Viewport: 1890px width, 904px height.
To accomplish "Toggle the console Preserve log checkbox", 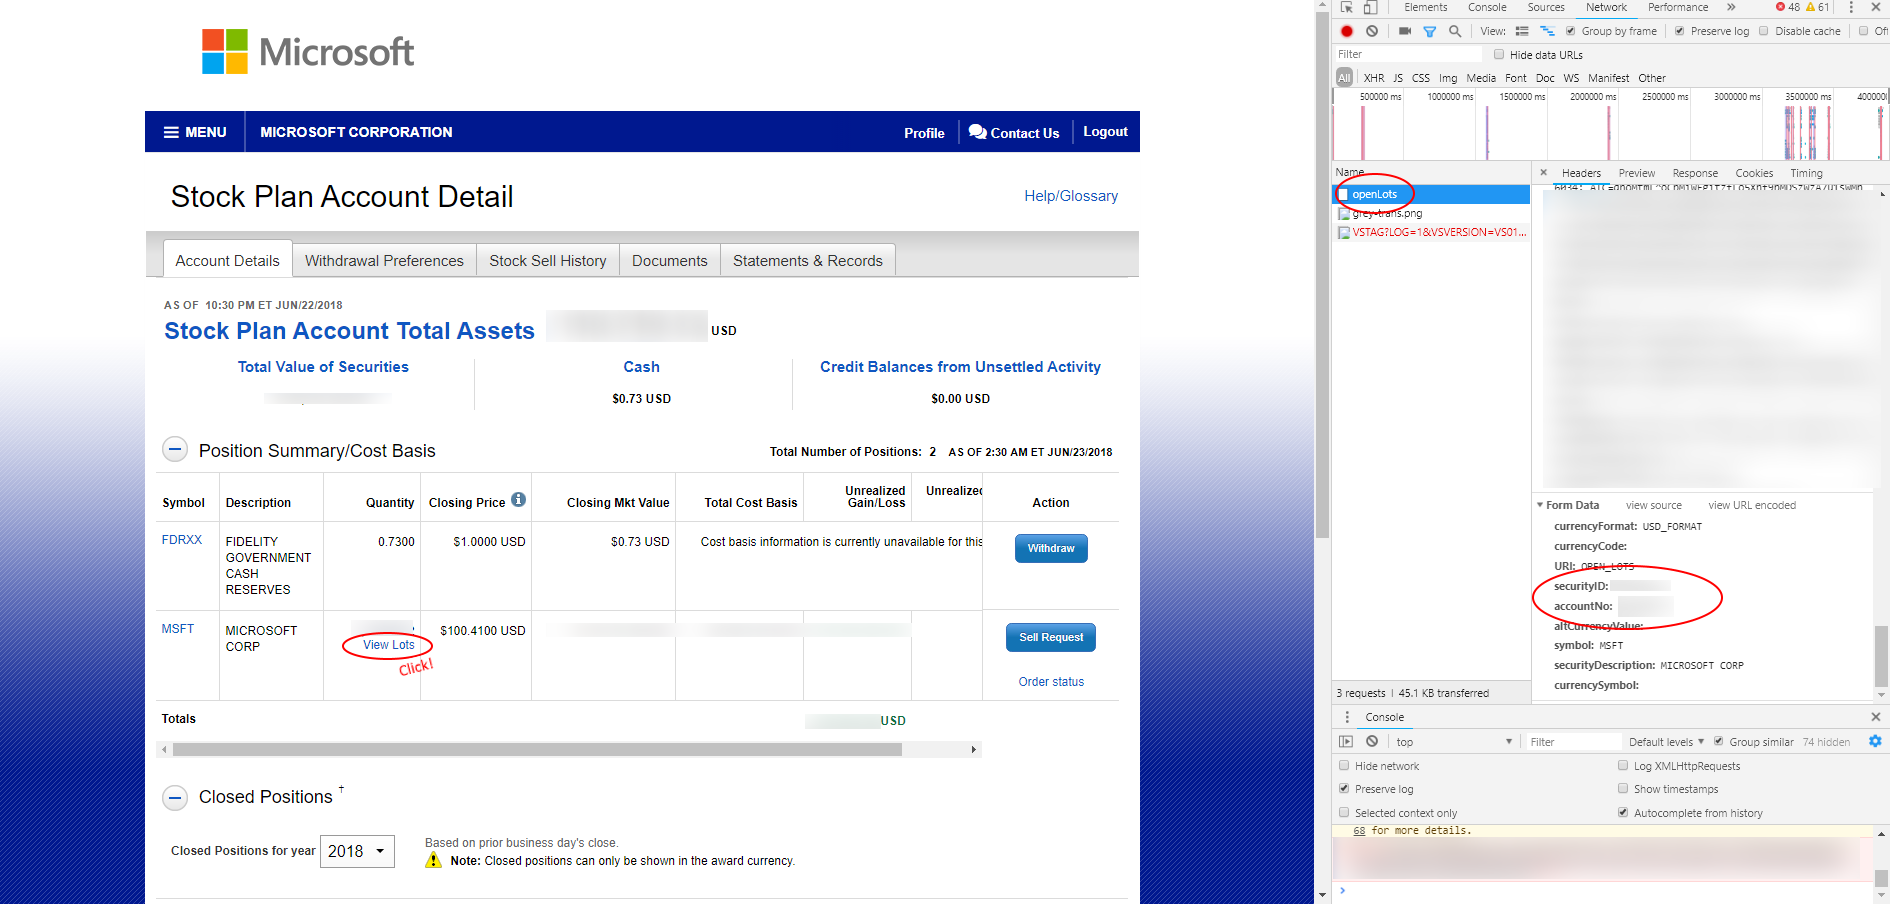I will coord(1344,789).
